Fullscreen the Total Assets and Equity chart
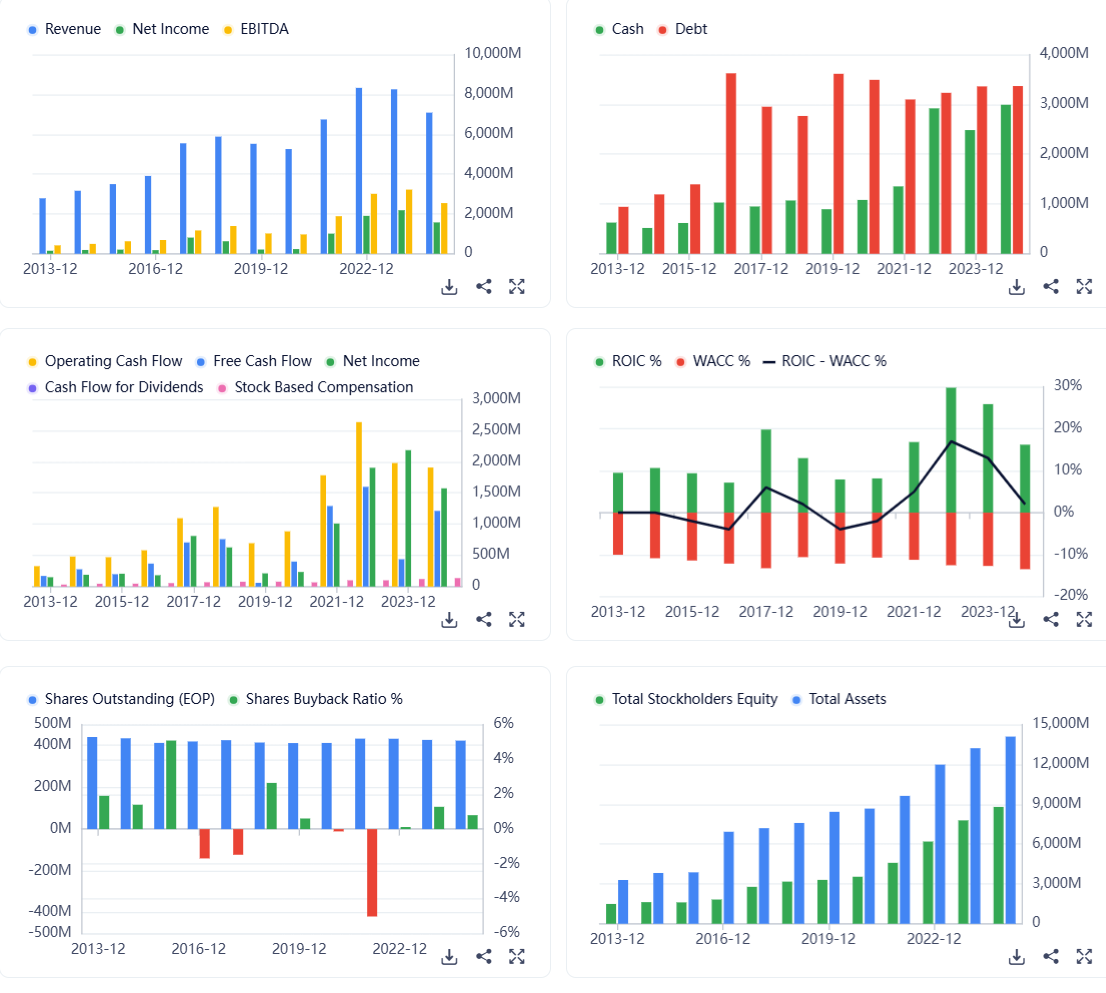 coord(1084,956)
